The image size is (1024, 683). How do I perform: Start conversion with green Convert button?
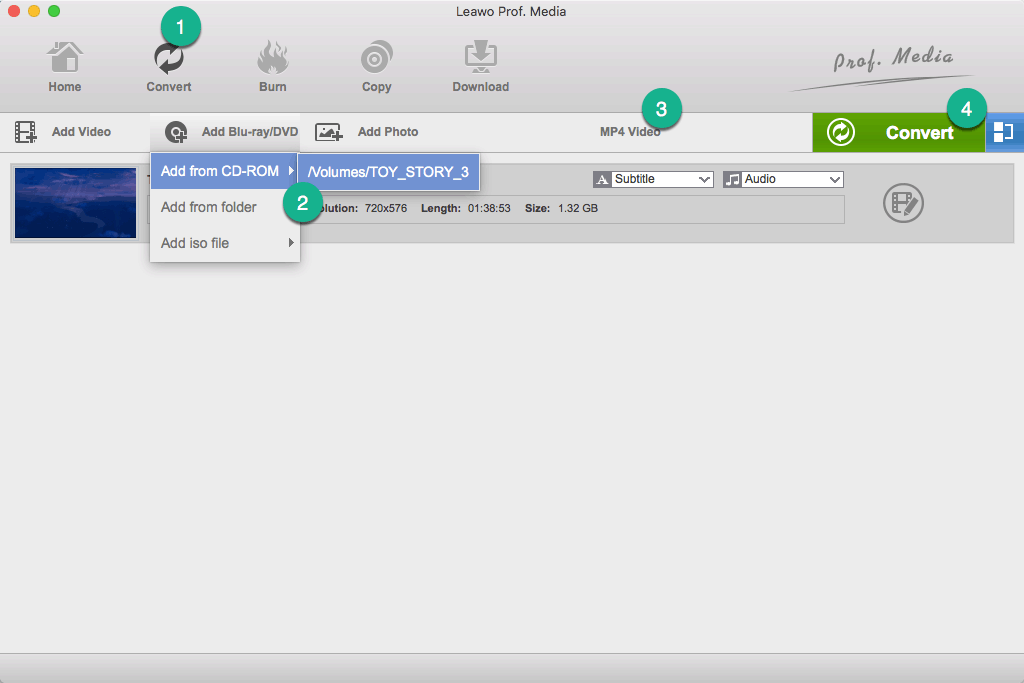[899, 133]
